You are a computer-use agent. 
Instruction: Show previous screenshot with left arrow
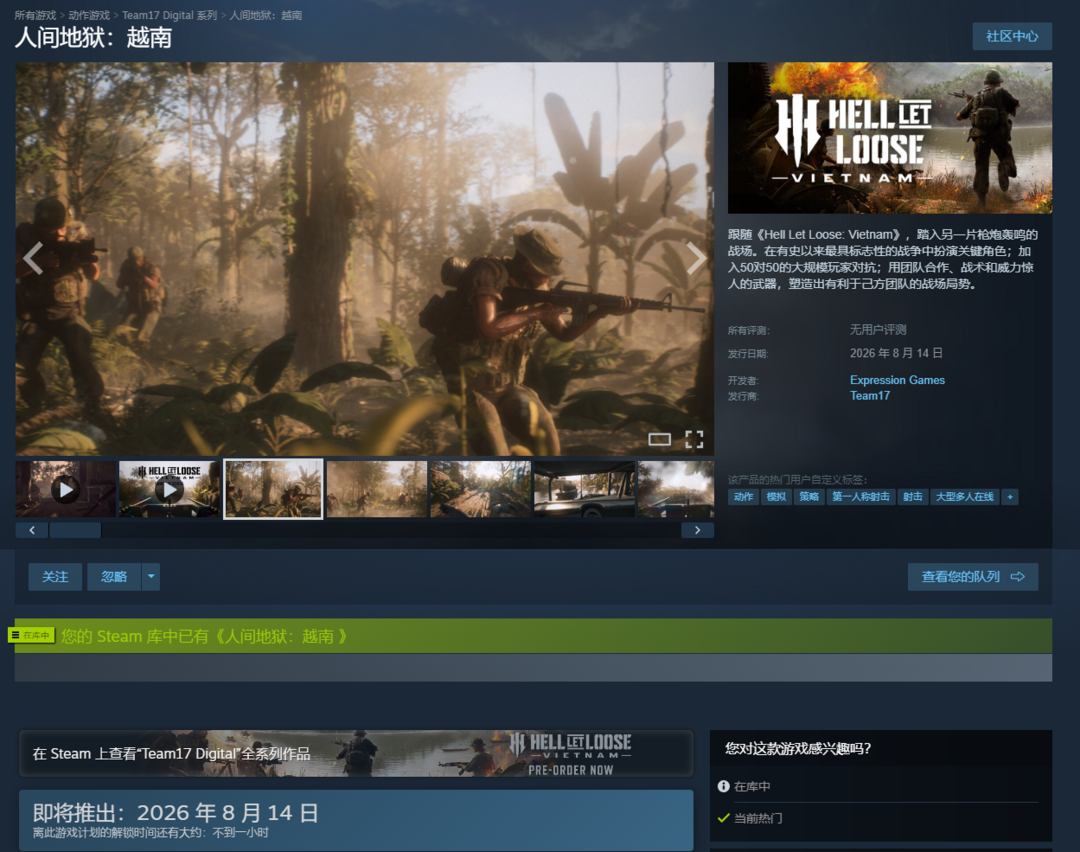pyautogui.click(x=33, y=258)
